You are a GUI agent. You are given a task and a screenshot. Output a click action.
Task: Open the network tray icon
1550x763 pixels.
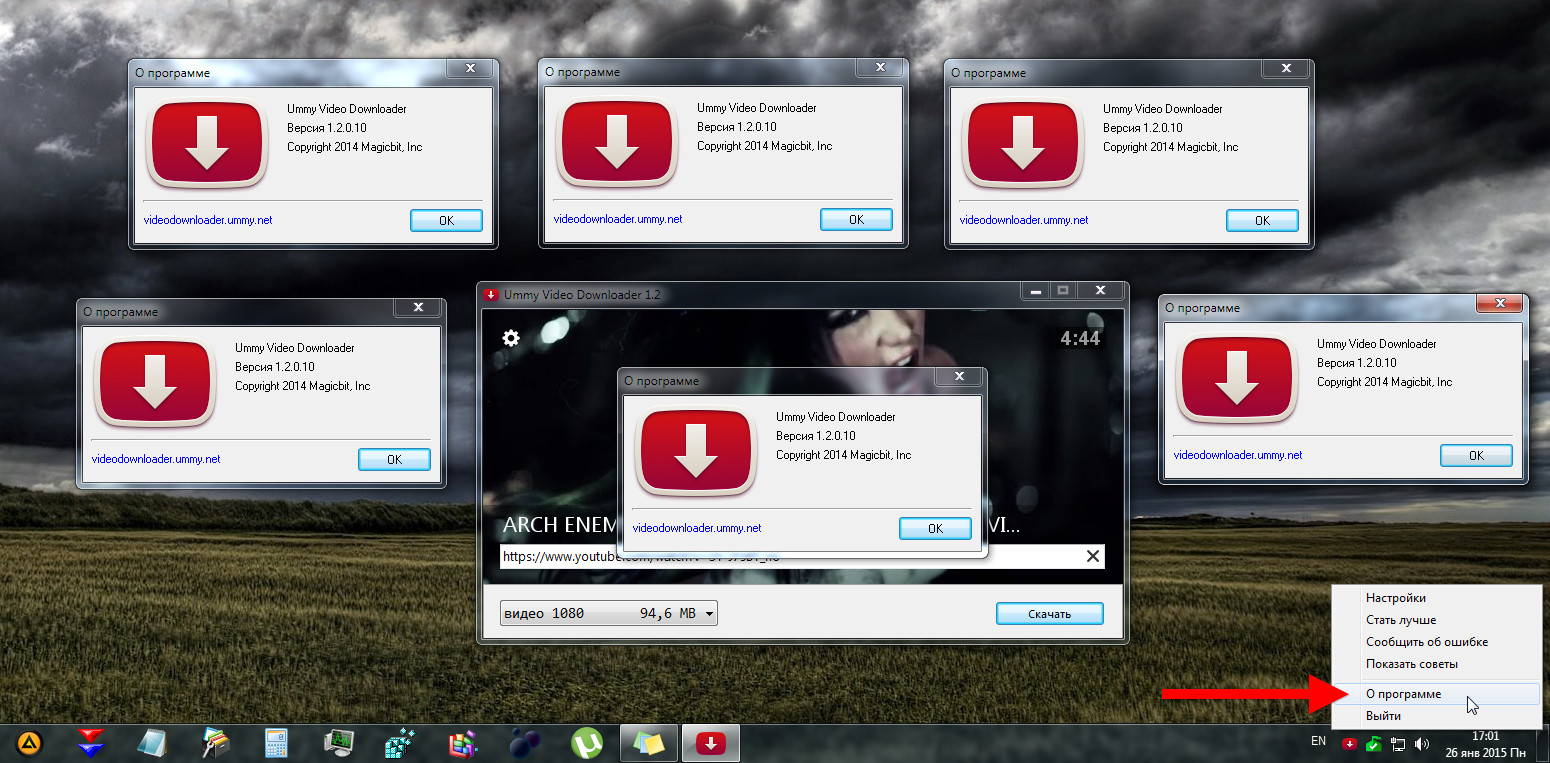point(1398,743)
